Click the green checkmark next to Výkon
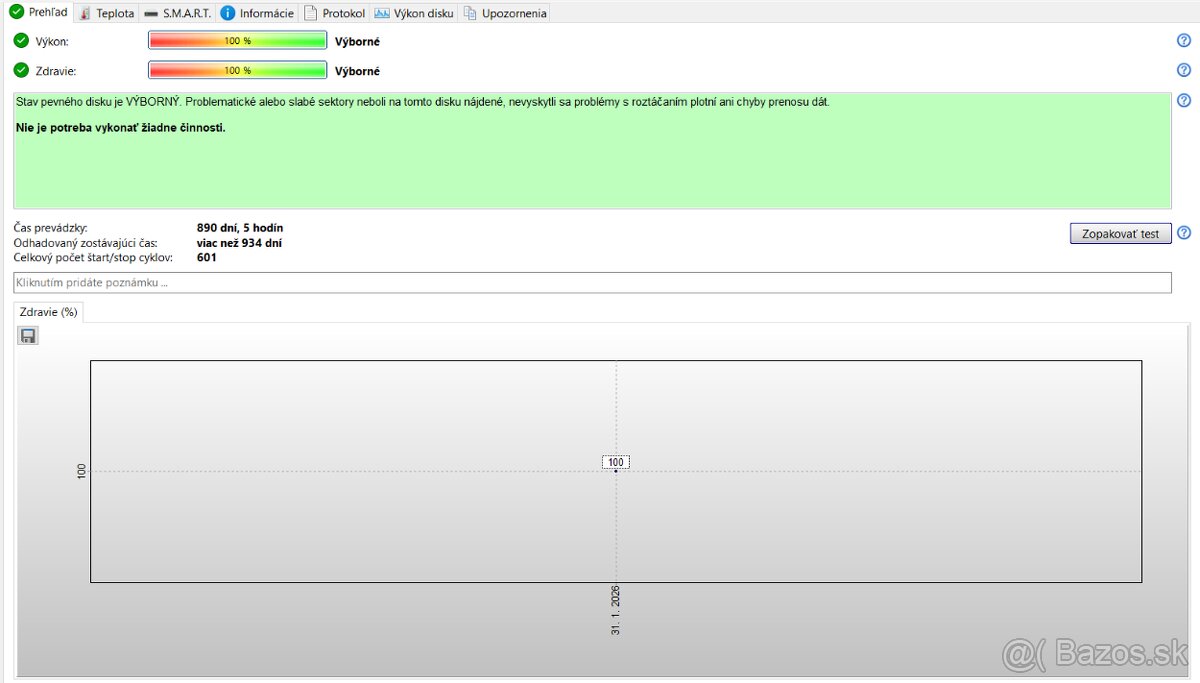 (21, 41)
